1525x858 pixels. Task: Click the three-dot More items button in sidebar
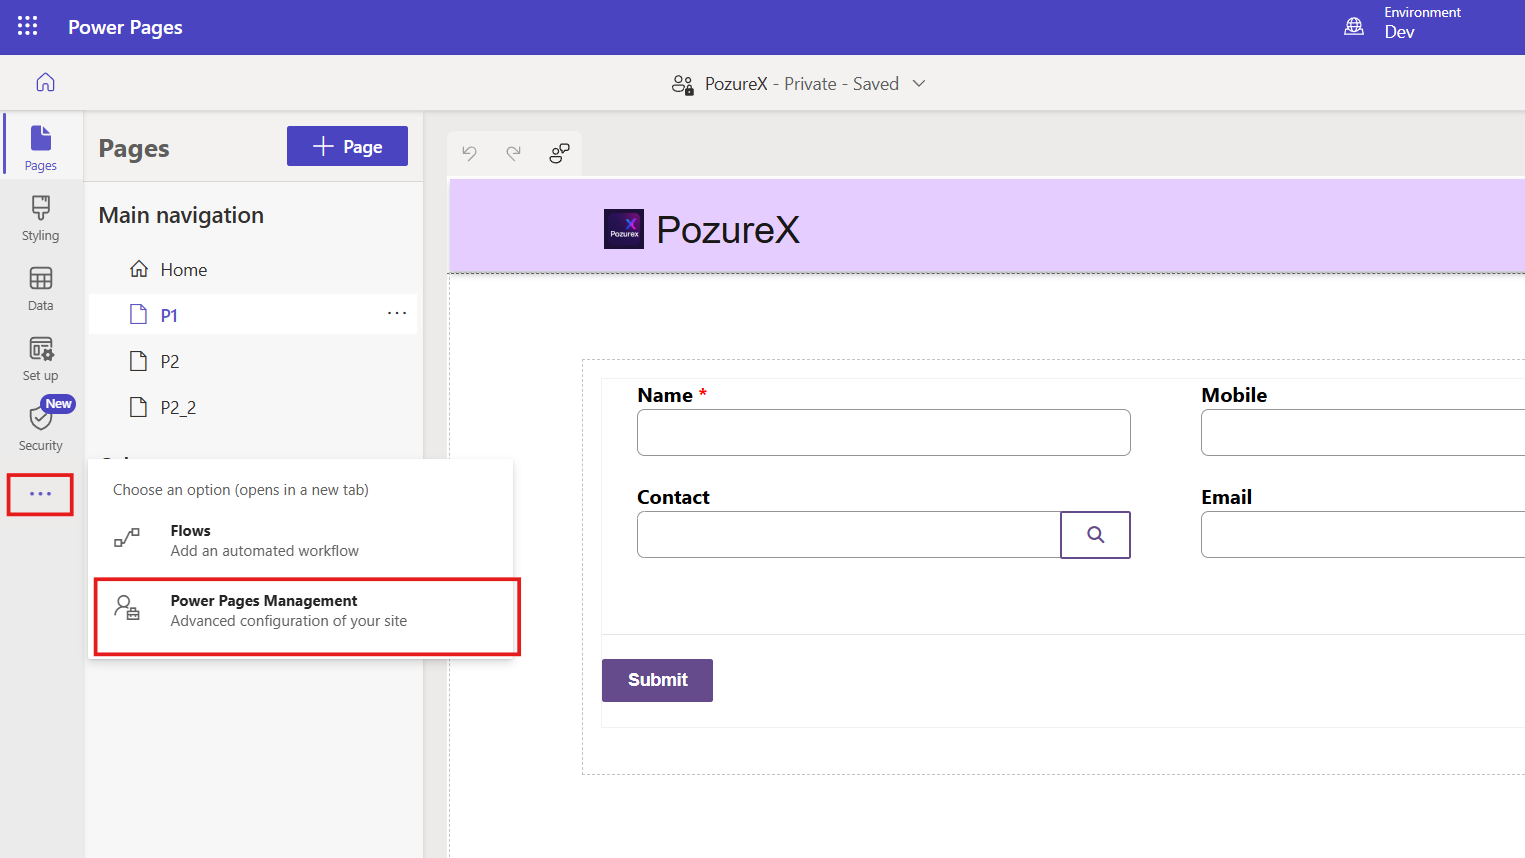[x=40, y=494]
